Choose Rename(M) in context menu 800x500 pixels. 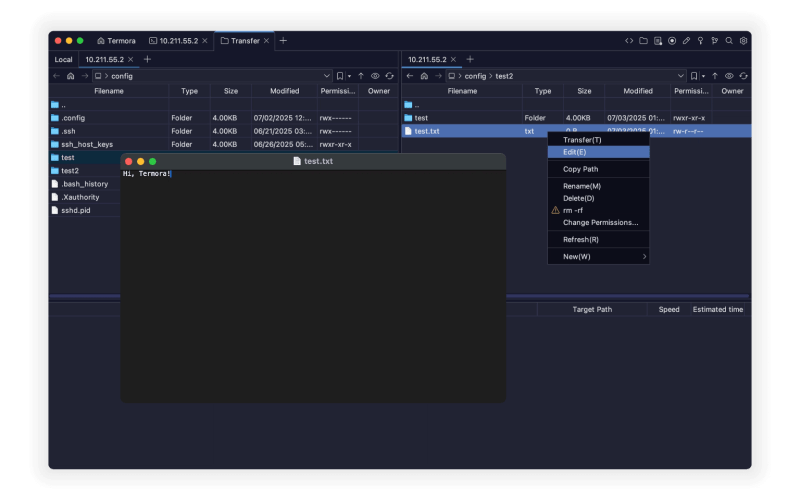pyautogui.click(x=598, y=186)
